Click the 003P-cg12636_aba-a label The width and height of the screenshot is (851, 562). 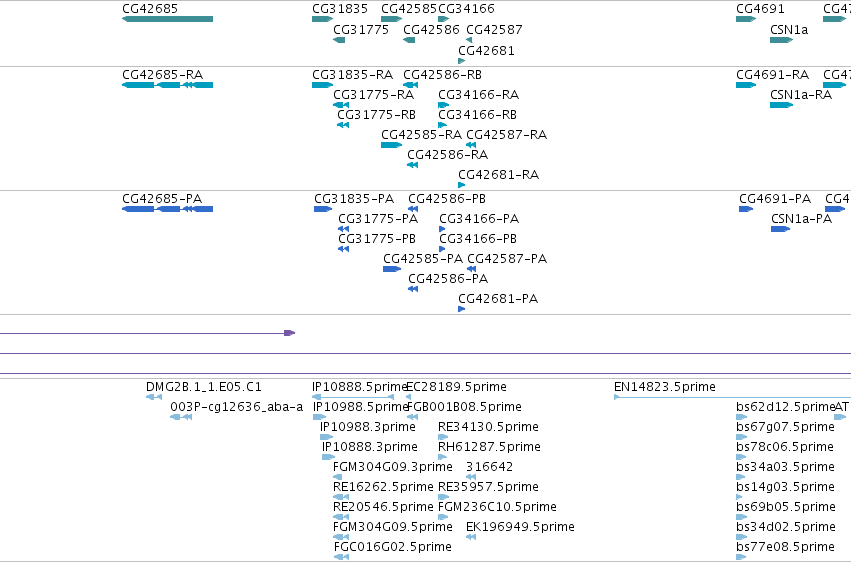coord(237,407)
